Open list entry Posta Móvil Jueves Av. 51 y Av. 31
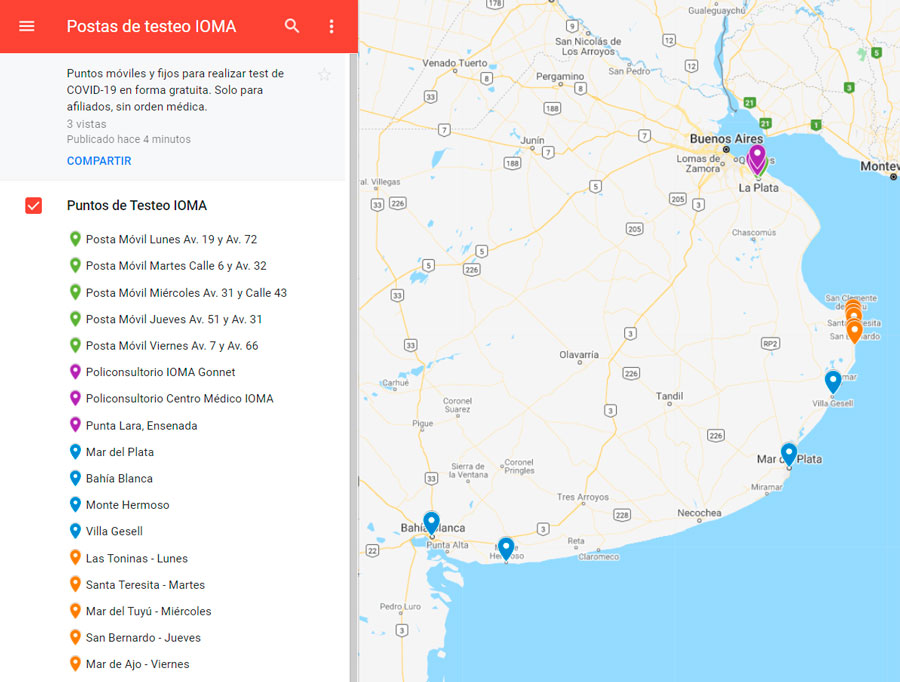Image resolution: width=900 pixels, height=682 pixels. pyautogui.click(x=174, y=319)
